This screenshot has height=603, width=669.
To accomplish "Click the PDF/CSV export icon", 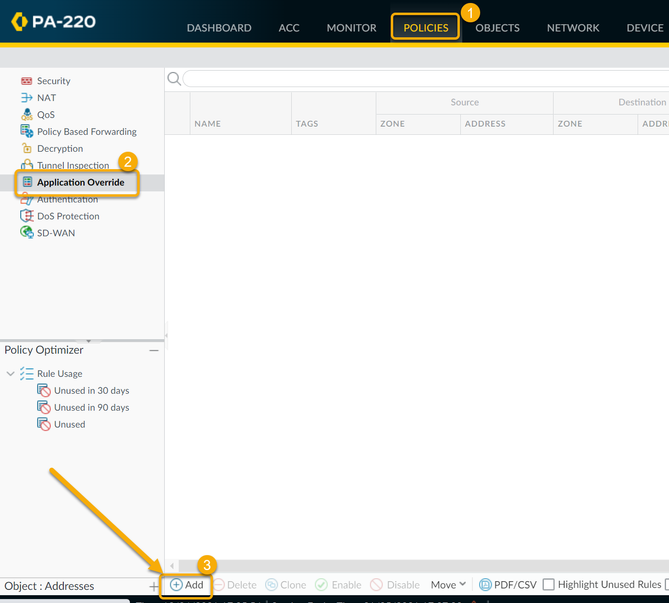I will coord(485,585).
